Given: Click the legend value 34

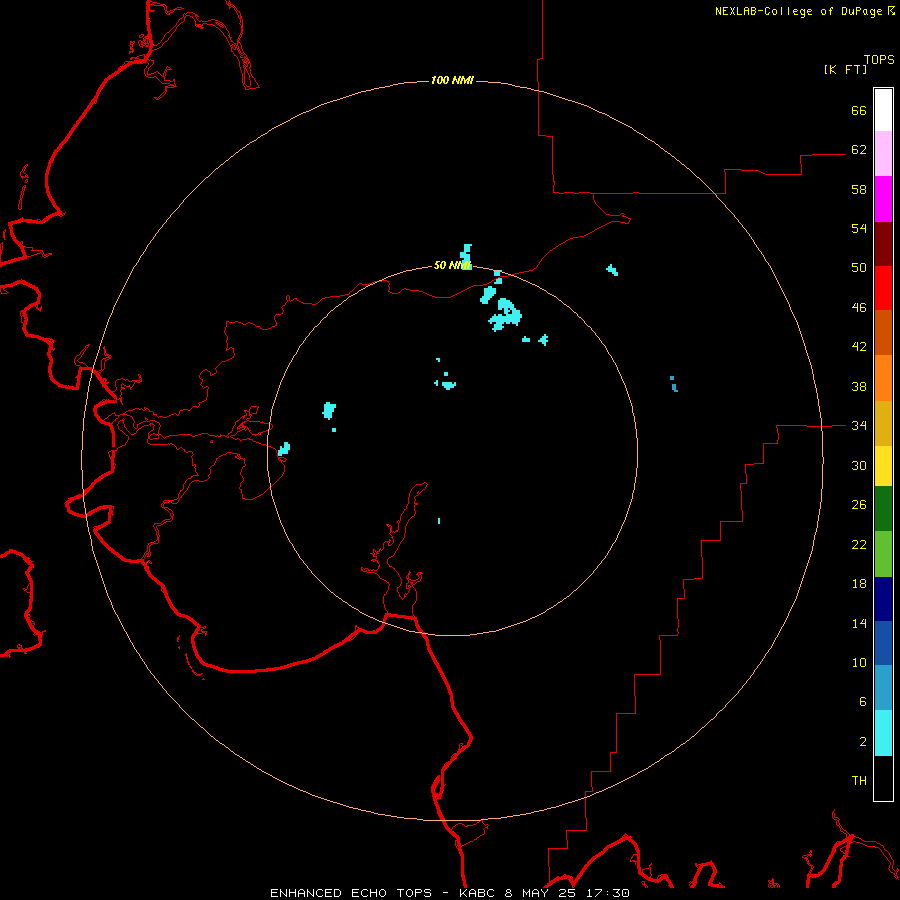Looking at the screenshot, I should click(859, 425).
